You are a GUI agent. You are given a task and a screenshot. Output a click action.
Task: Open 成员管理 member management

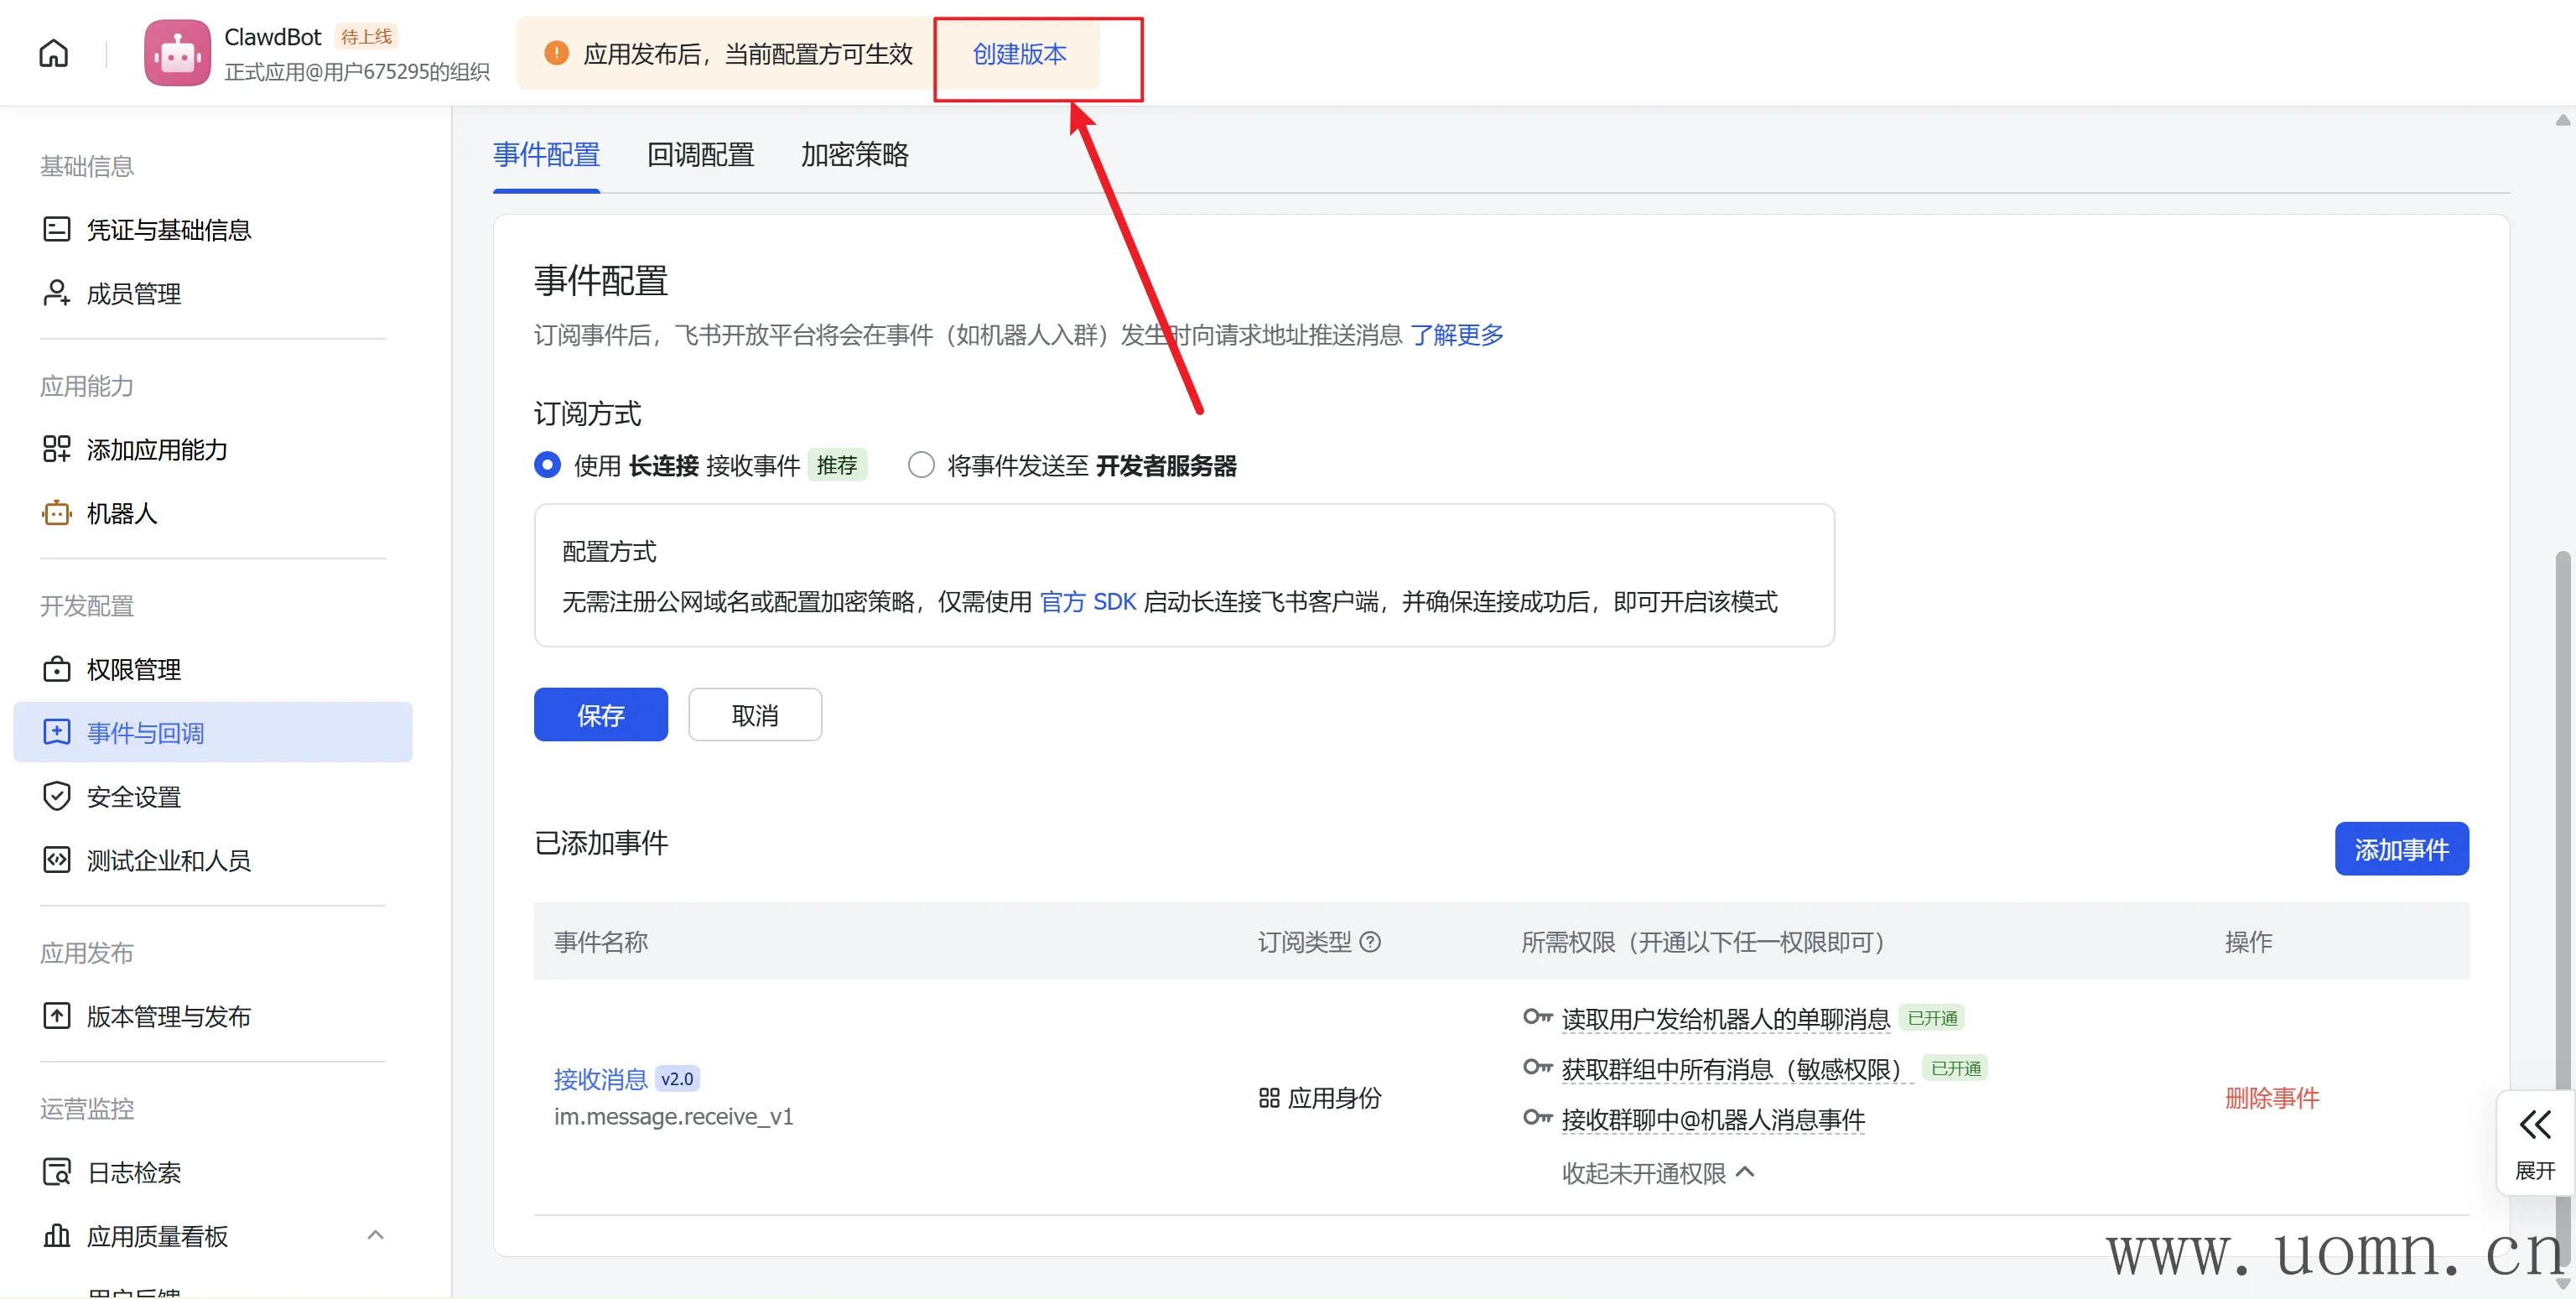pyautogui.click(x=133, y=294)
